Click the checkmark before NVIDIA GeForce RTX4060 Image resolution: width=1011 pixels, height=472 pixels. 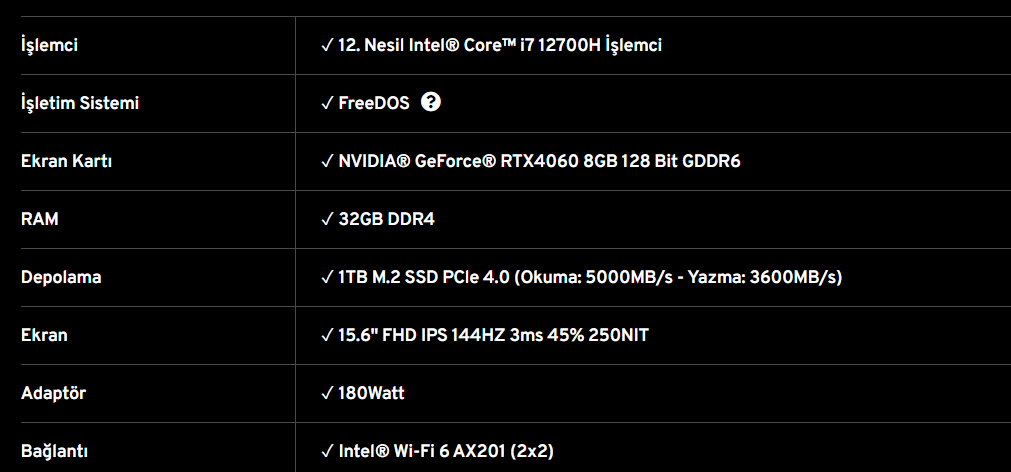327,161
